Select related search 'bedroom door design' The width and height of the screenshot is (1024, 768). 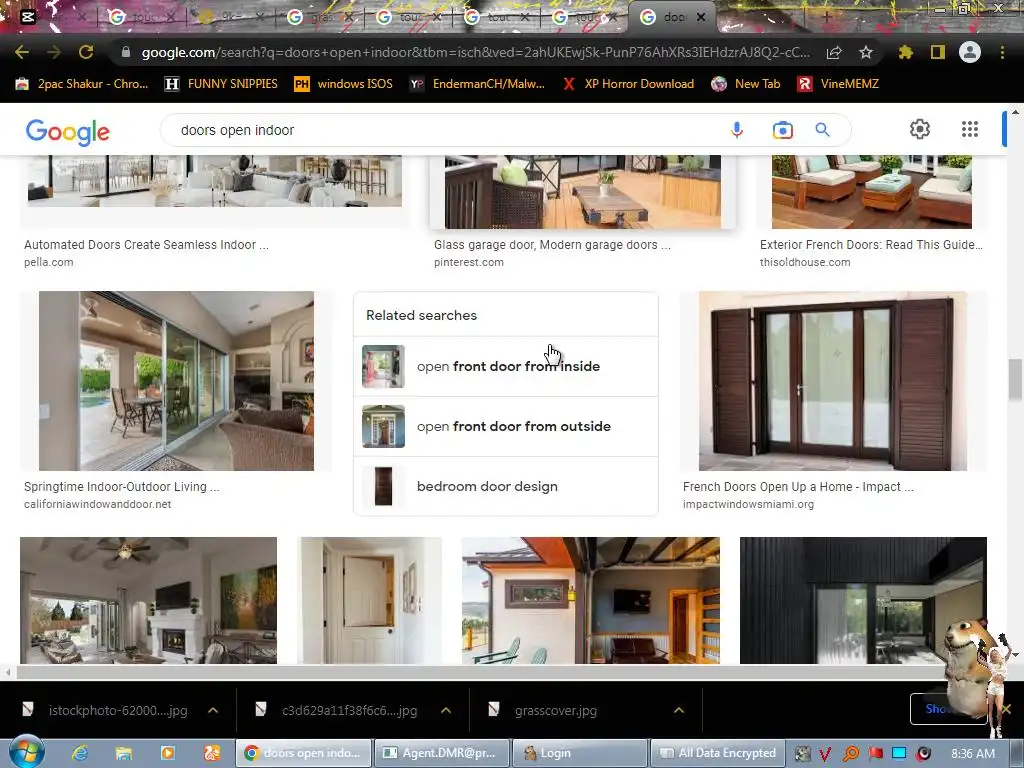pyautogui.click(x=505, y=487)
